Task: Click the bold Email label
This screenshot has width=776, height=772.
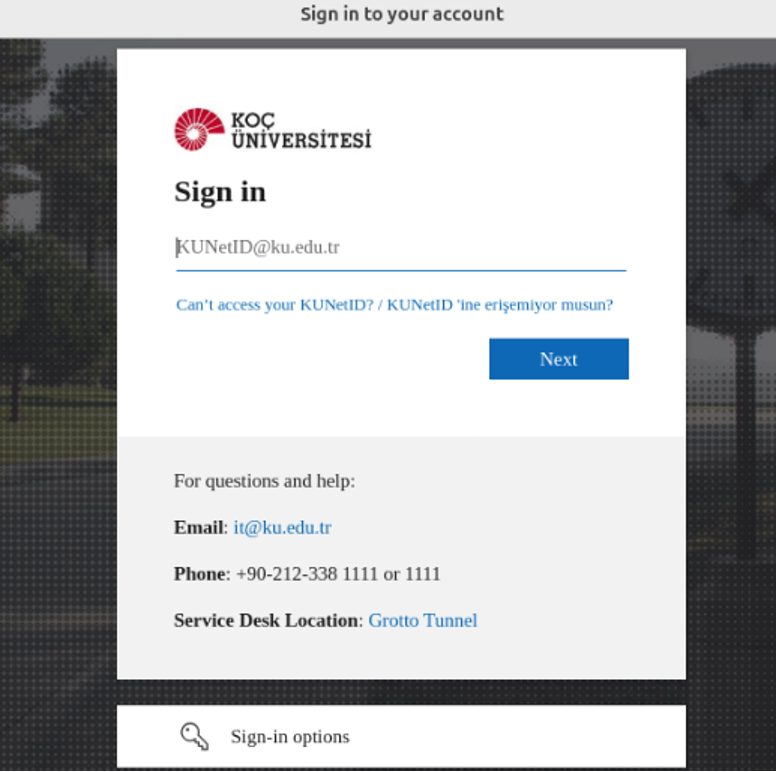Action: 198,528
